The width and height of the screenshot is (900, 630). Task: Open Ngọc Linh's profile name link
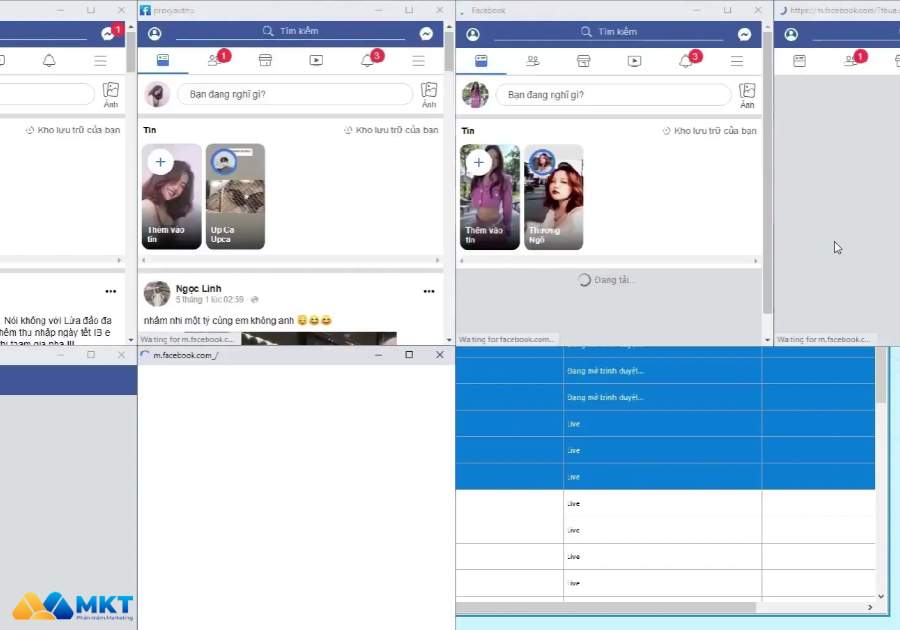click(199, 289)
